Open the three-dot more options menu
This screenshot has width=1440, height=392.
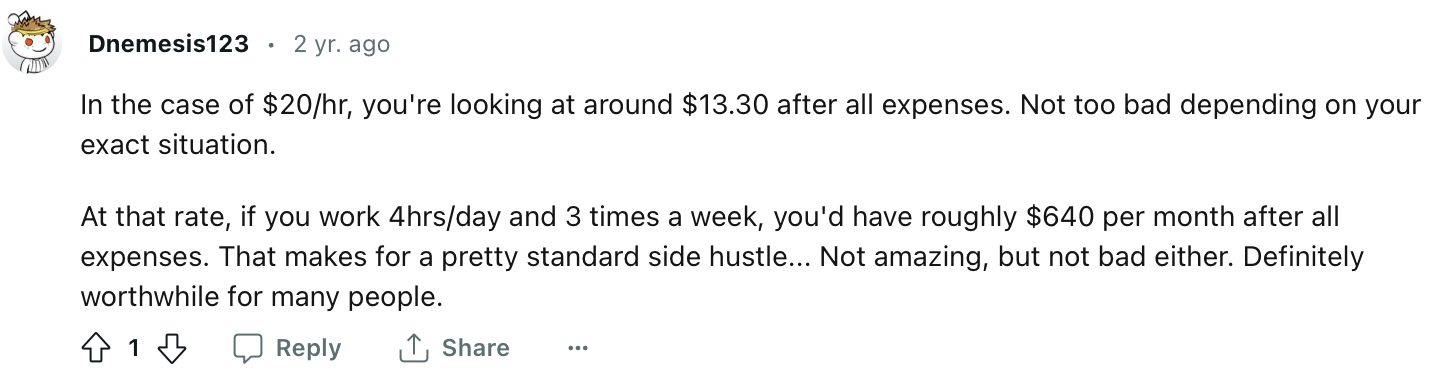pyautogui.click(x=577, y=348)
